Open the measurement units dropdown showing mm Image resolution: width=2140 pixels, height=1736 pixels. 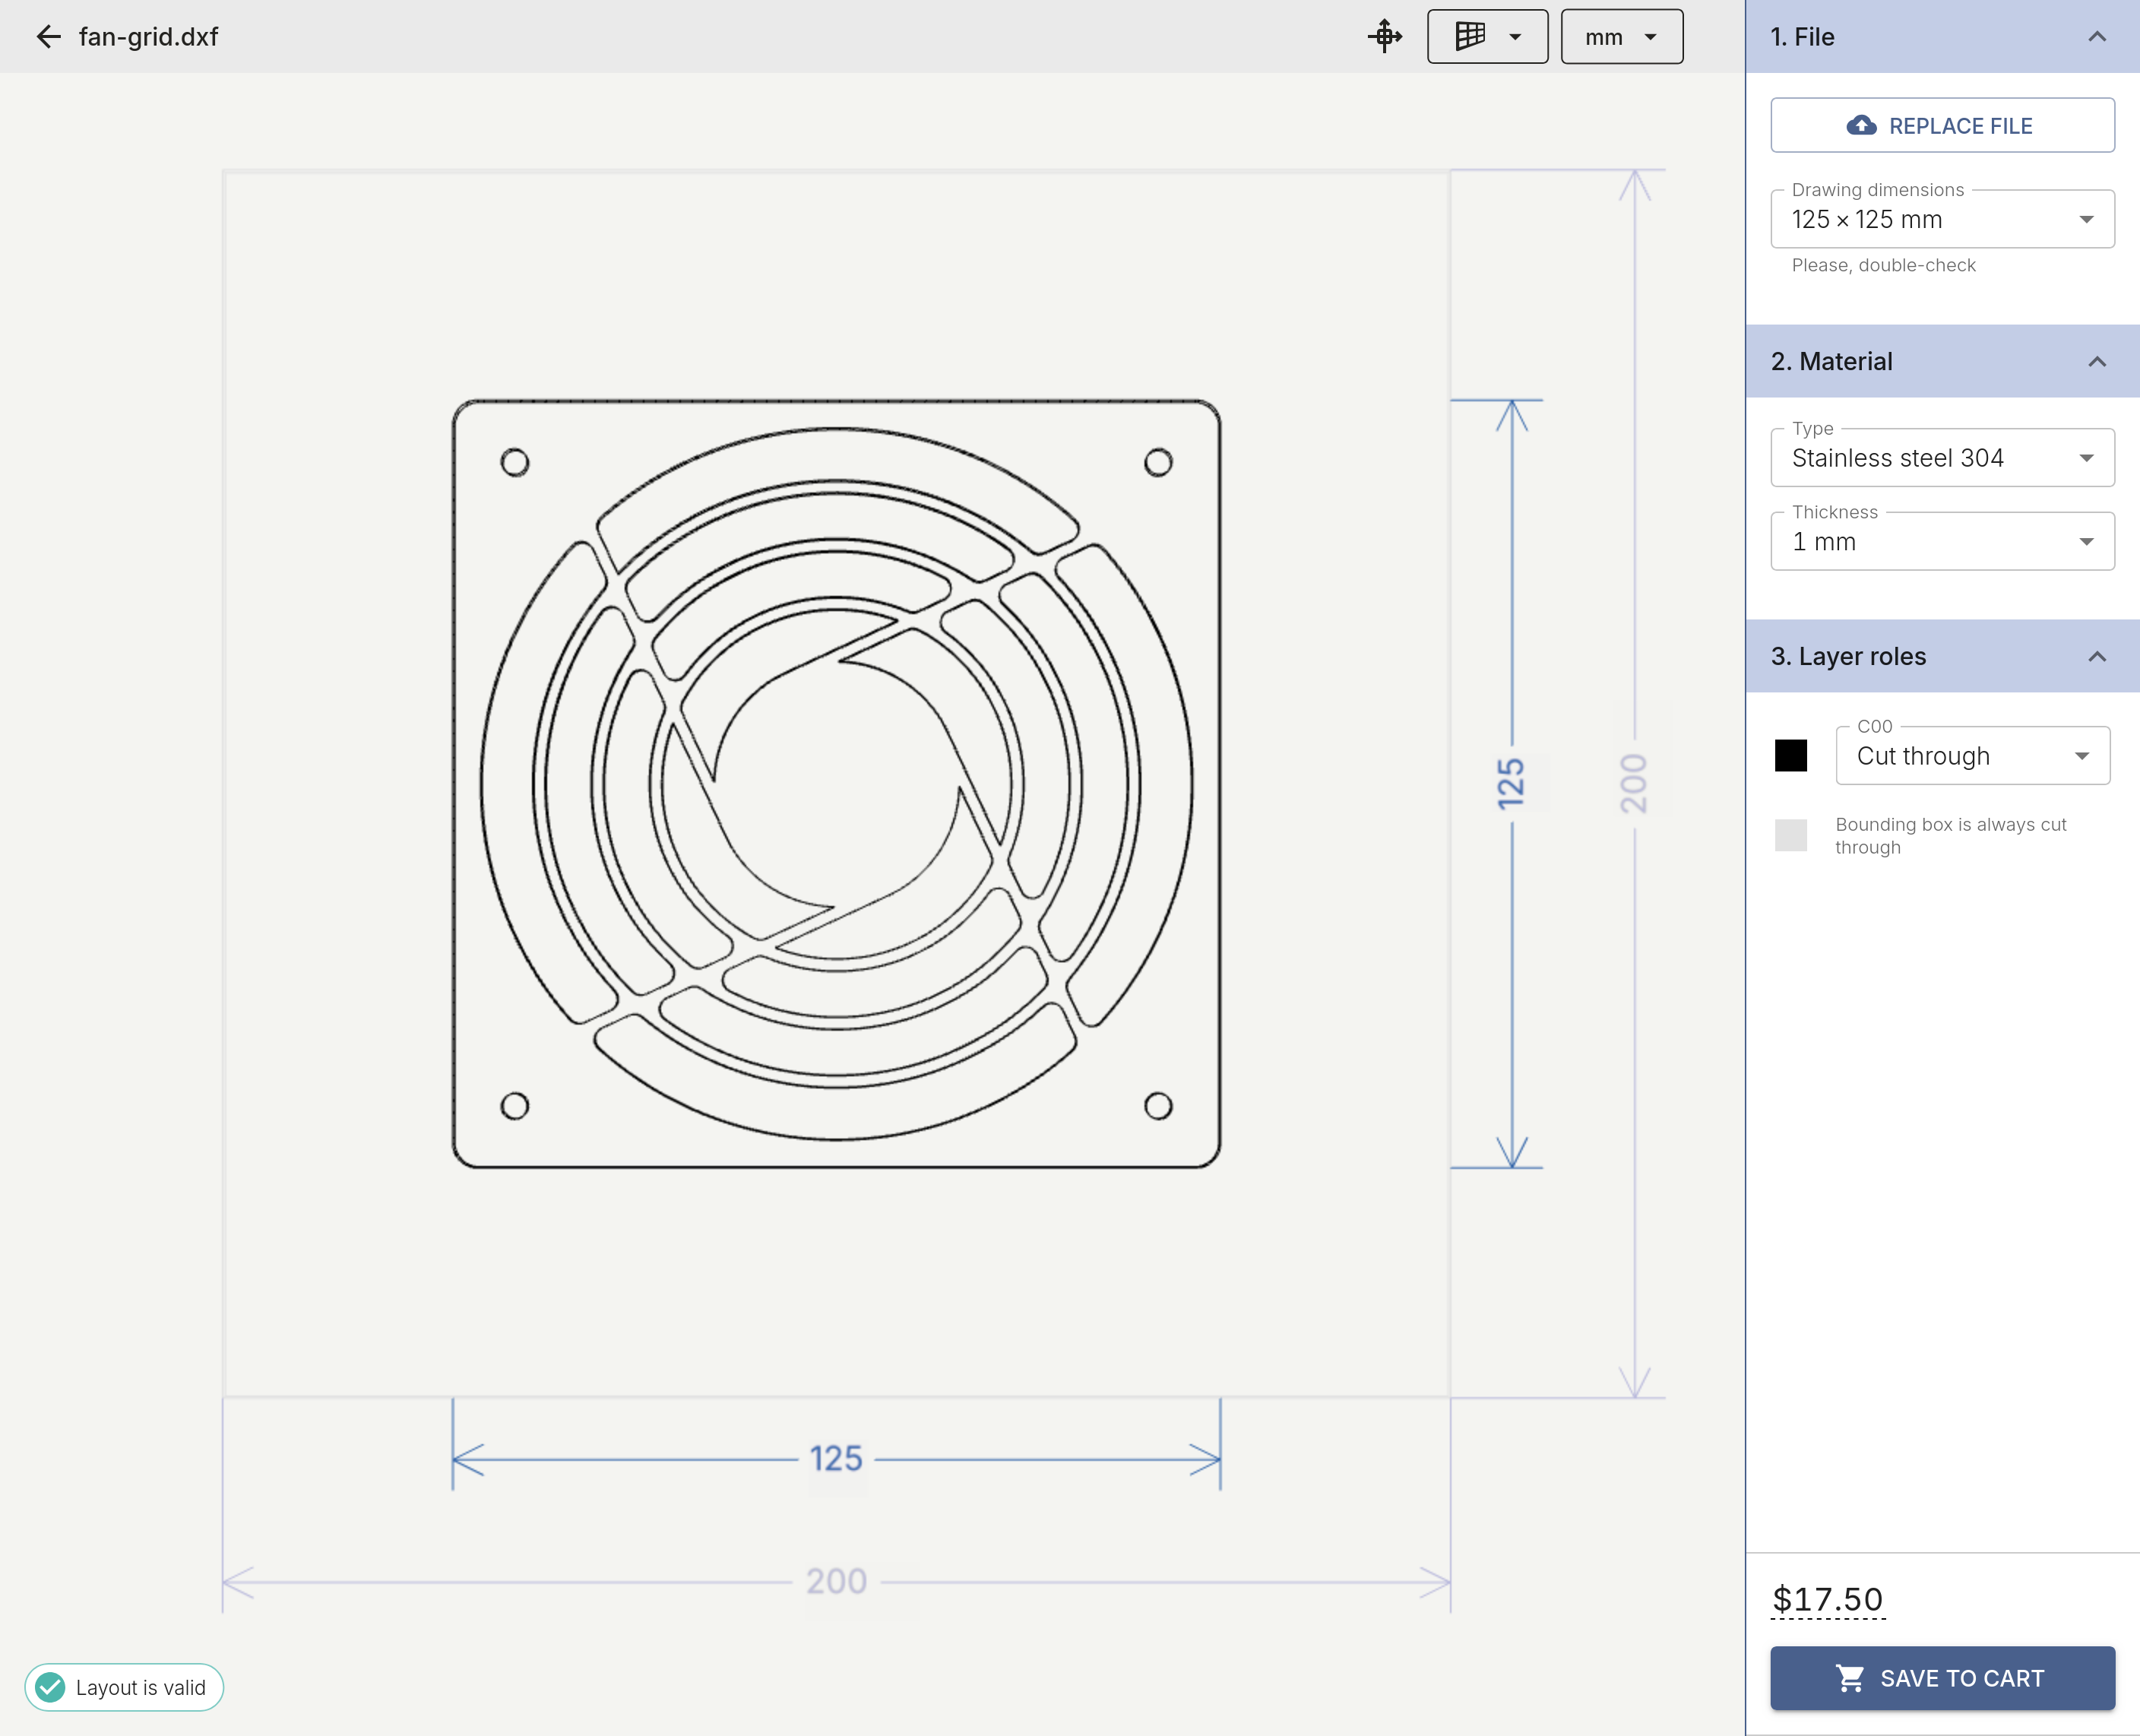(1620, 36)
